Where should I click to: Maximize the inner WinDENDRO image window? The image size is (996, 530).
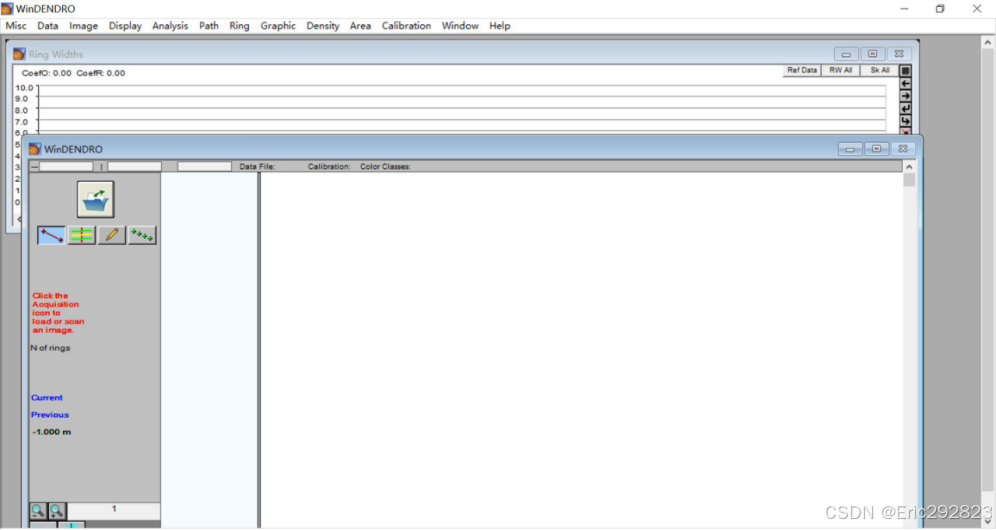[877, 149]
